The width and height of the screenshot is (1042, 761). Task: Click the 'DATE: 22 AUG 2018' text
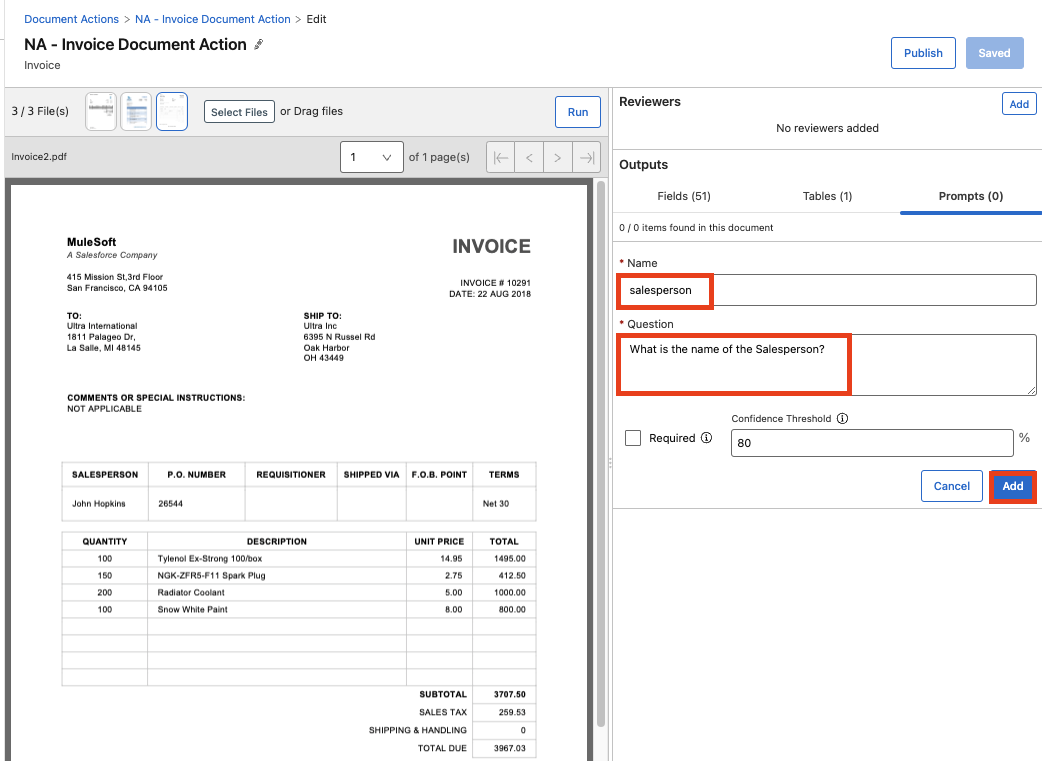490,294
